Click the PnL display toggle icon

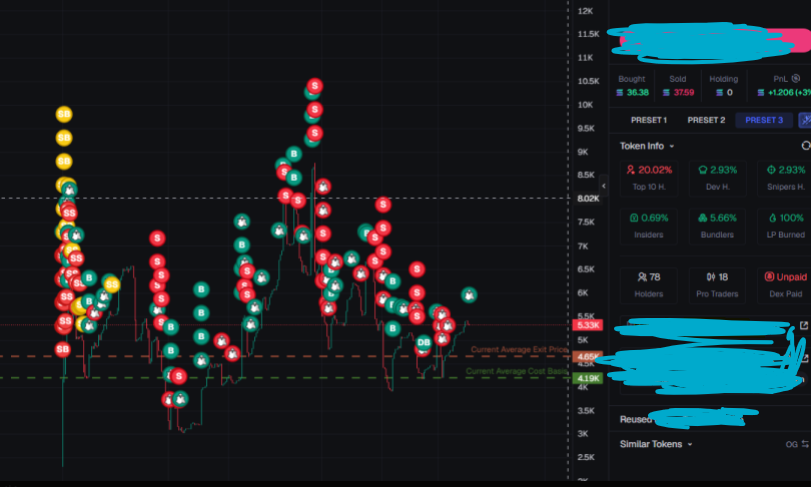[796, 79]
